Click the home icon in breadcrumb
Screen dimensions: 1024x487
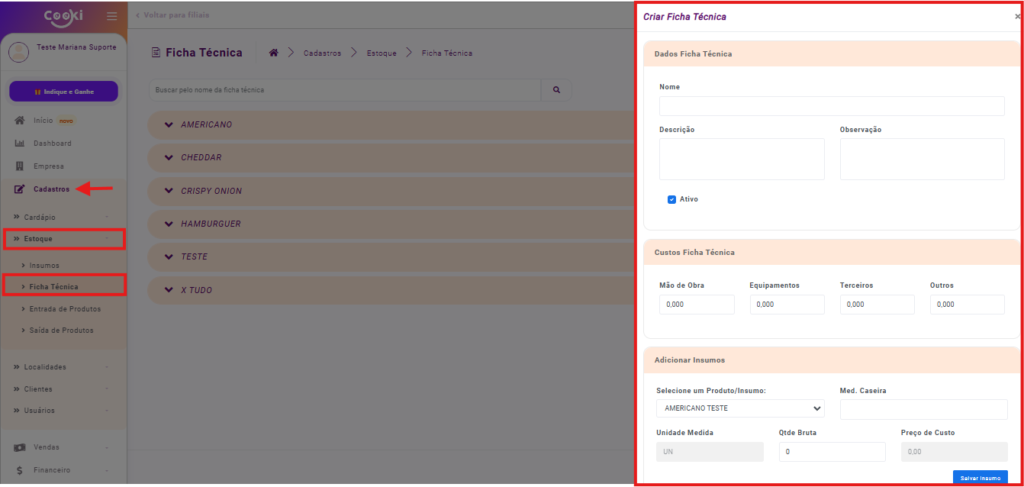click(x=274, y=53)
